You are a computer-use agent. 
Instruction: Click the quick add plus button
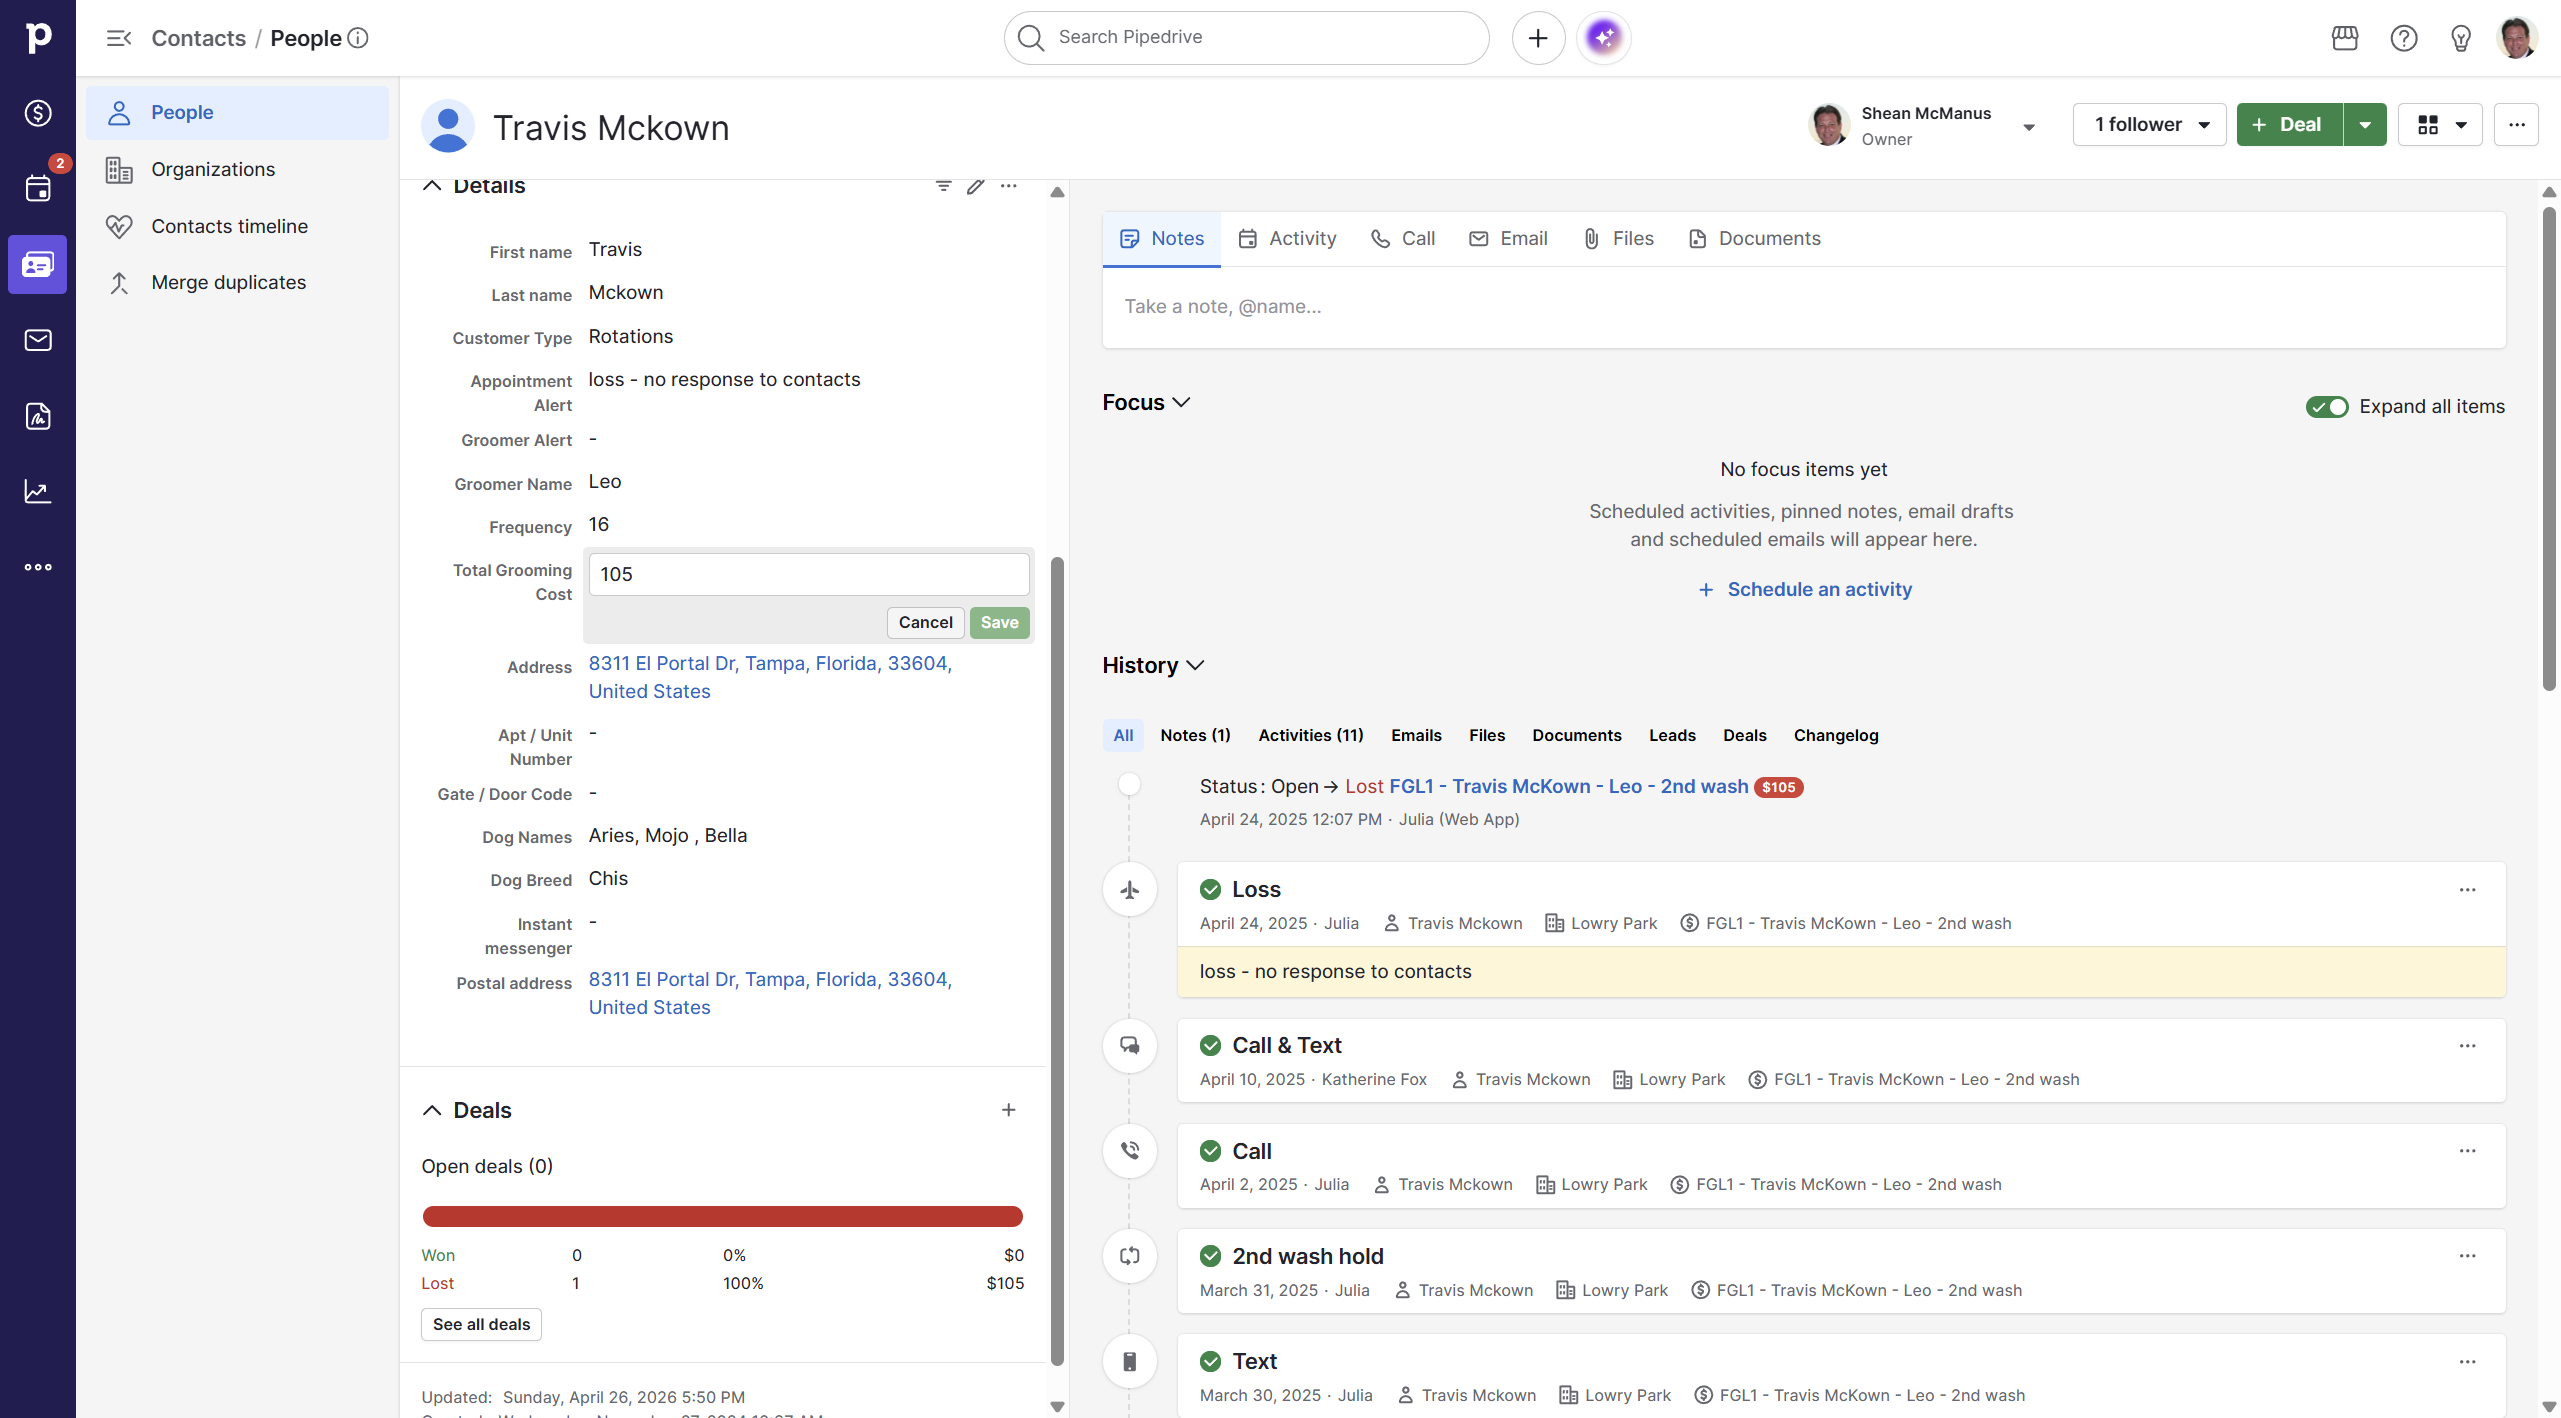pyautogui.click(x=1538, y=38)
